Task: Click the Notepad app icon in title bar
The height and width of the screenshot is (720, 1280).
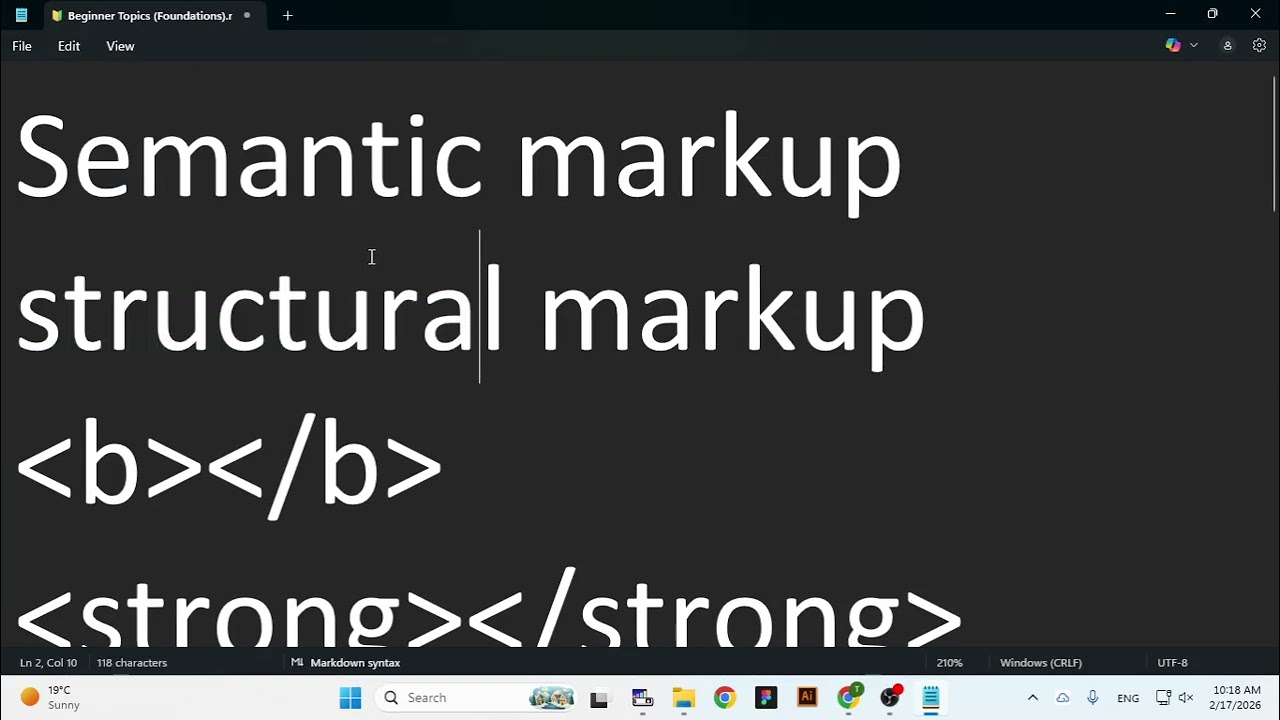Action: point(21,15)
